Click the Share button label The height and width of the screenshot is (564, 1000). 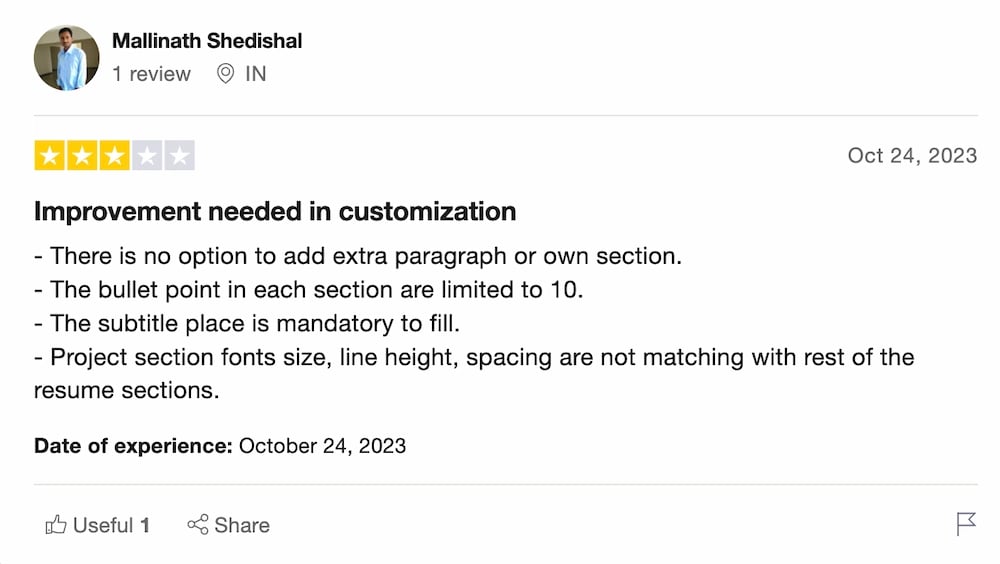click(242, 525)
